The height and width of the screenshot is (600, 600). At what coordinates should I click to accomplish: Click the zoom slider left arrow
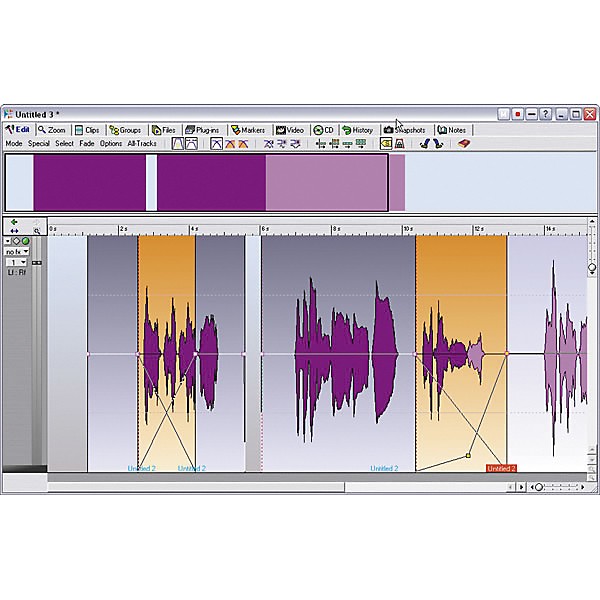point(532,487)
